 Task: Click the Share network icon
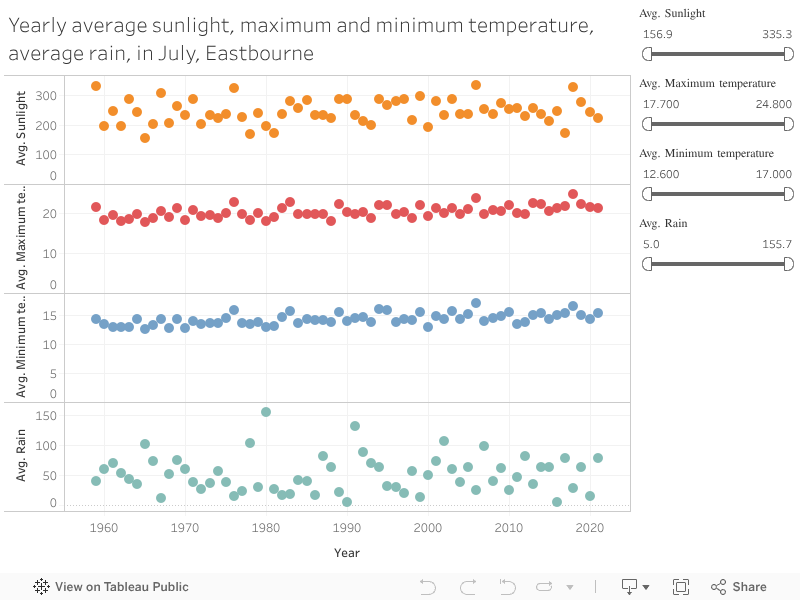718,587
